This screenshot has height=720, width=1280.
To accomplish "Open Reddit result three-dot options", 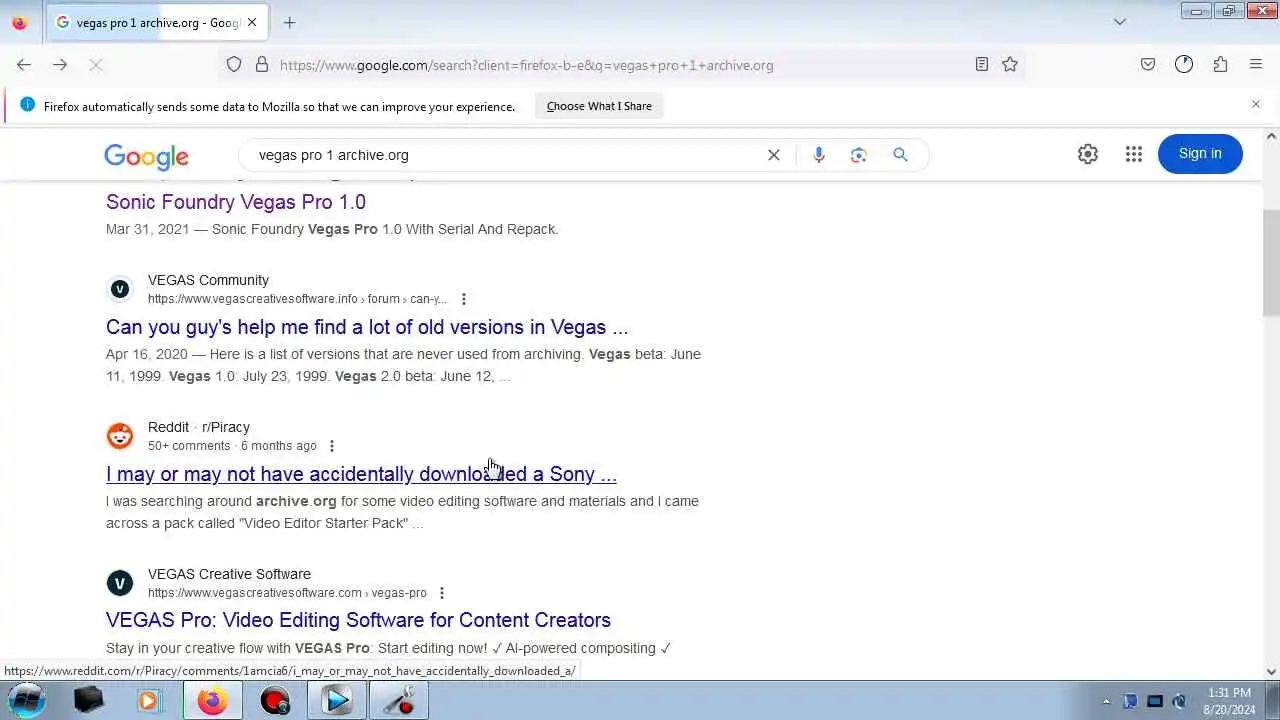I will [332, 446].
